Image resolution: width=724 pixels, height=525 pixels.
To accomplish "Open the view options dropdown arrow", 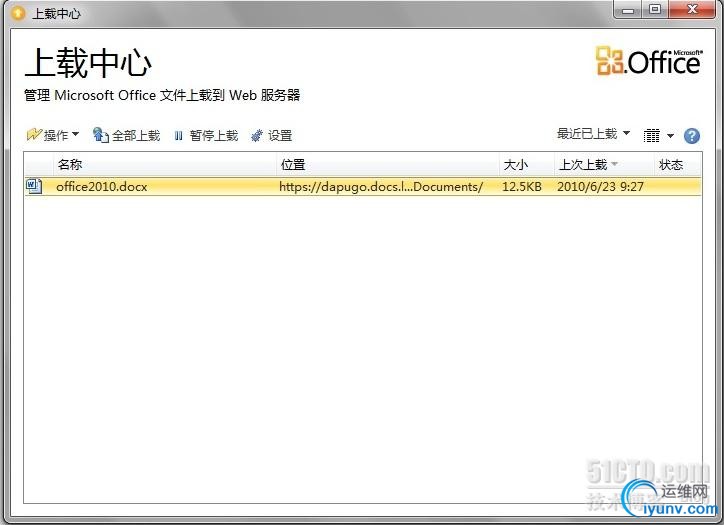I will (670, 136).
